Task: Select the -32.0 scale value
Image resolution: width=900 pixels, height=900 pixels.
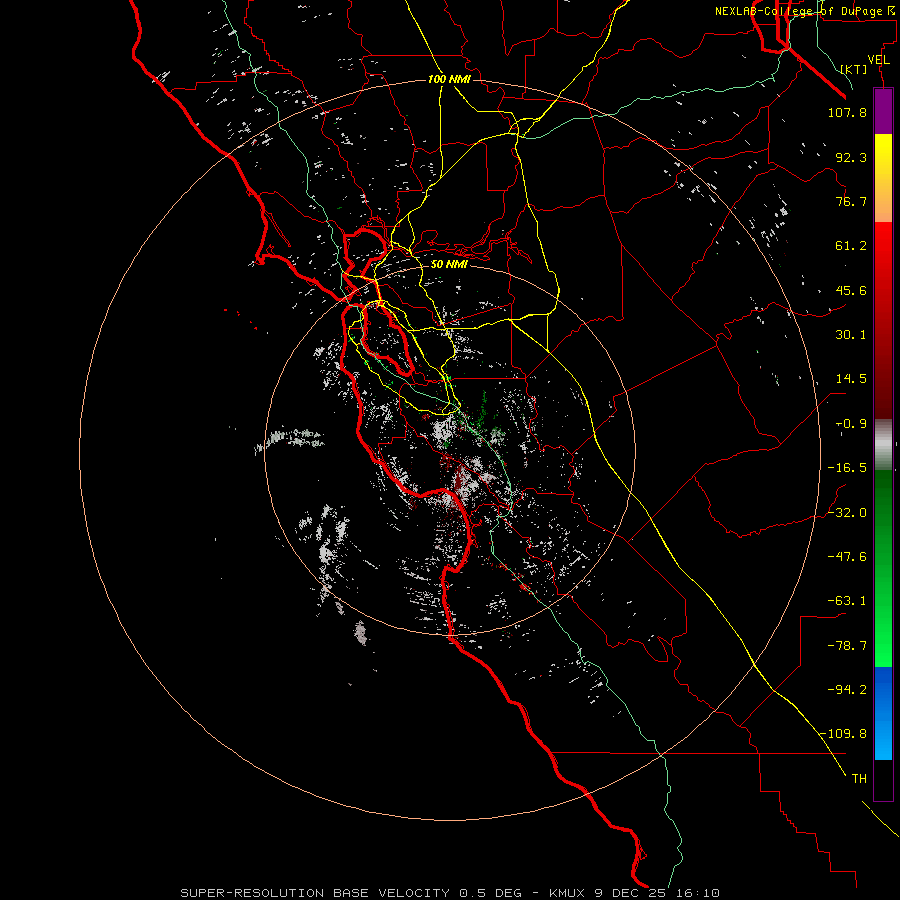Action: tap(847, 513)
